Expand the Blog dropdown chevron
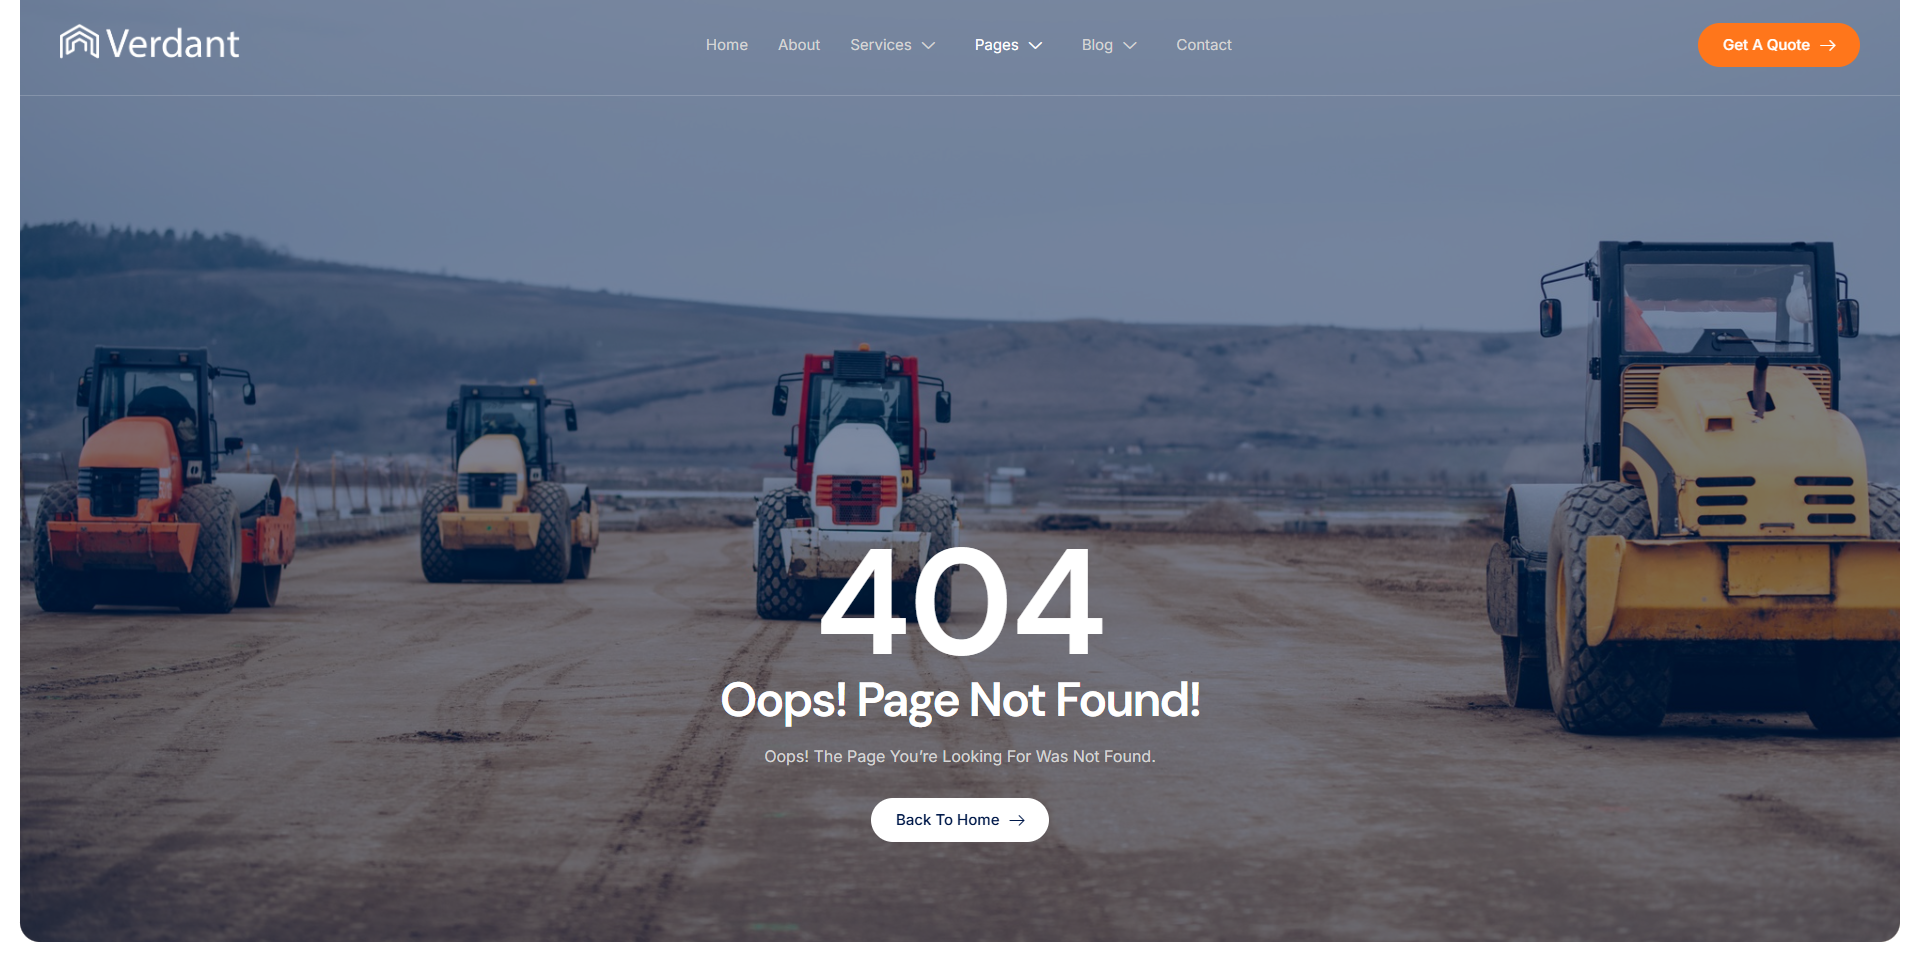The width and height of the screenshot is (1920, 962). [1130, 46]
